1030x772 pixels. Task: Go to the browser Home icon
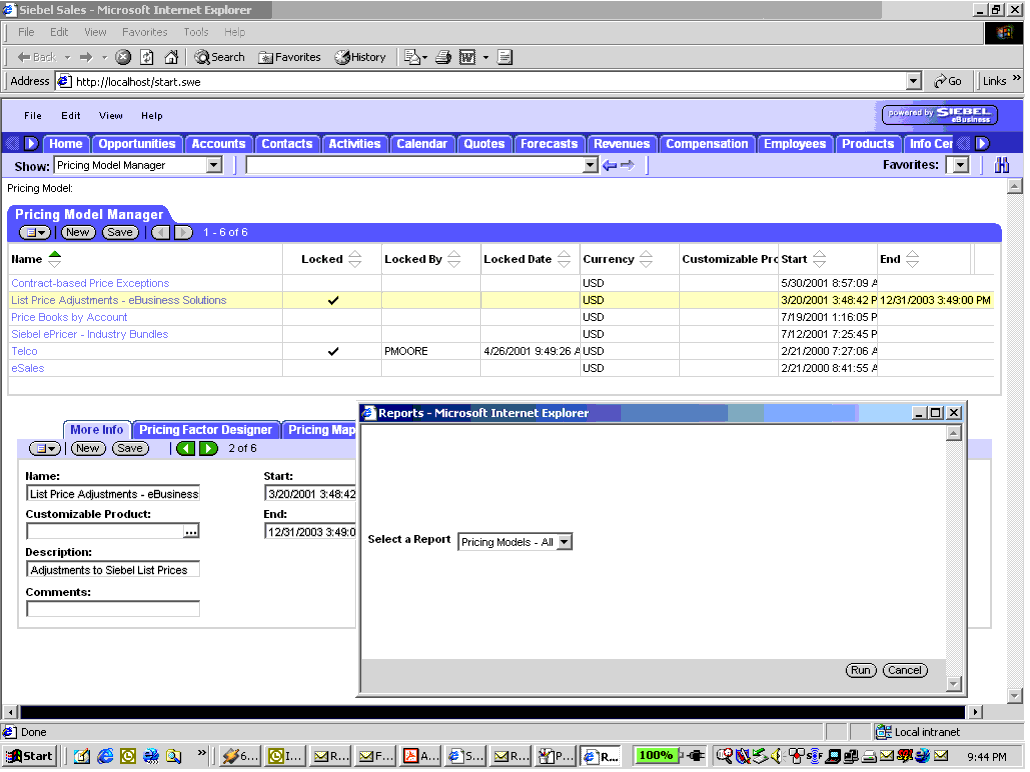coord(171,57)
